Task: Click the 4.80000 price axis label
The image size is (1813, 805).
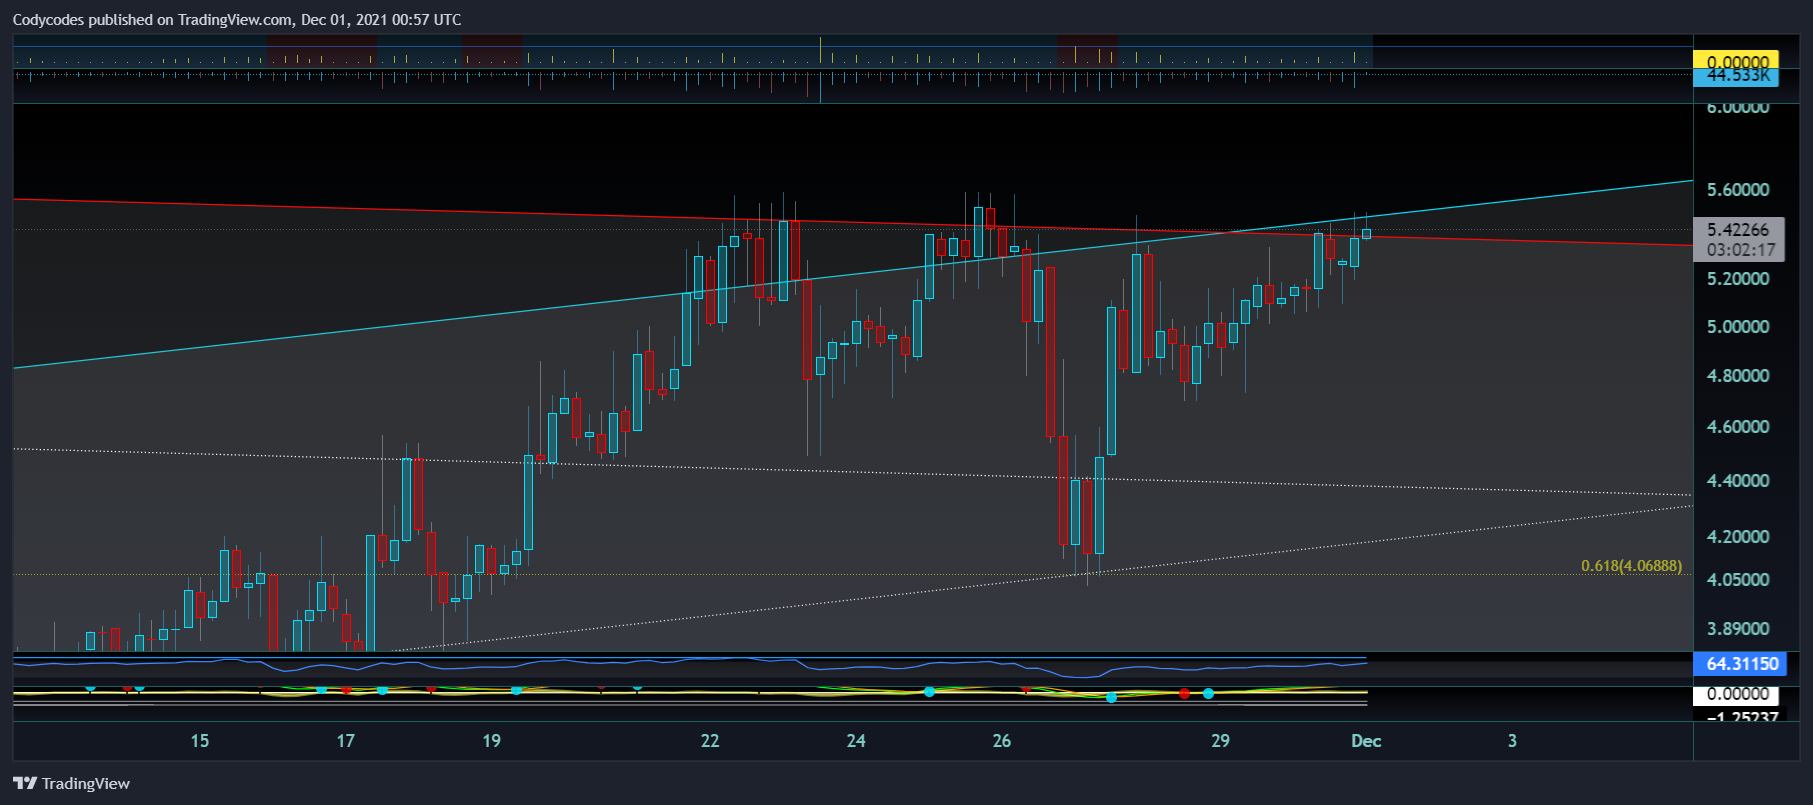Action: pyautogui.click(x=1738, y=376)
